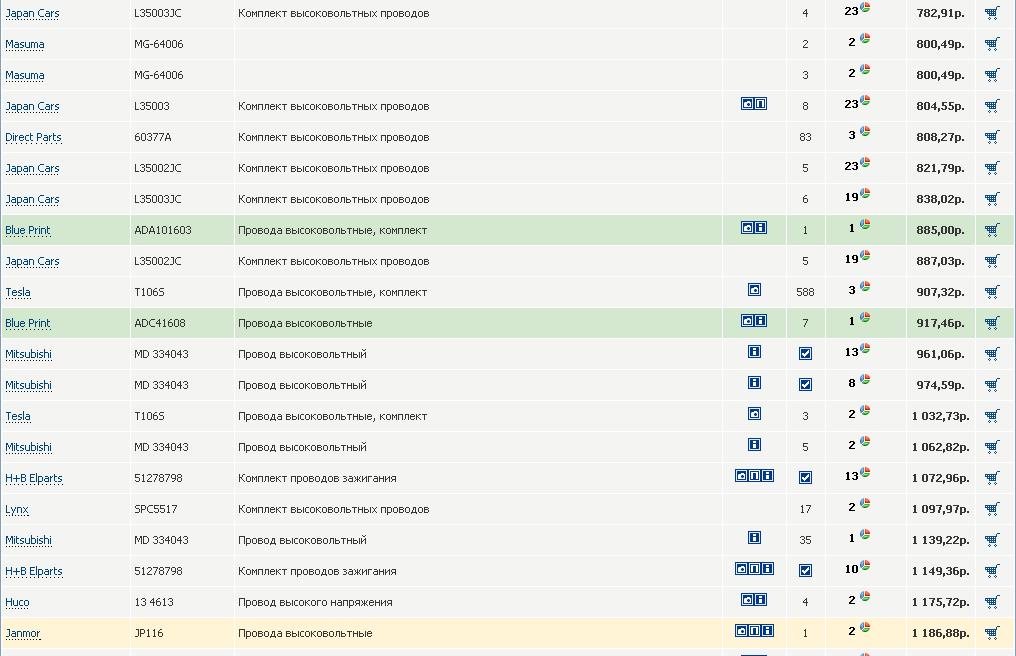Image resolution: width=1016 pixels, height=656 pixels.
Task: Click delivery pie chart for Direct Parts 60377A
Action: [x=865, y=132]
